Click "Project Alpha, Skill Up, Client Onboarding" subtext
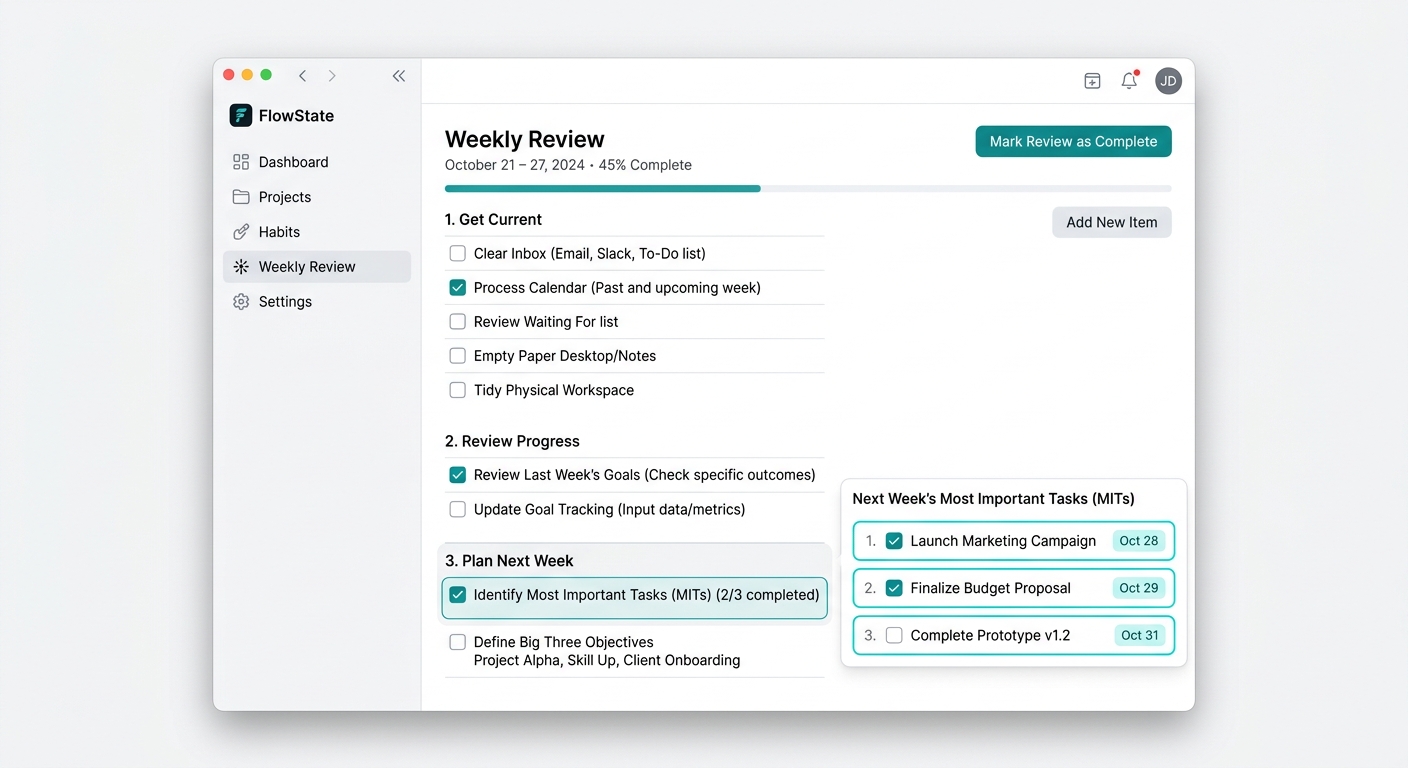Image resolution: width=1408 pixels, height=768 pixels. click(x=607, y=660)
